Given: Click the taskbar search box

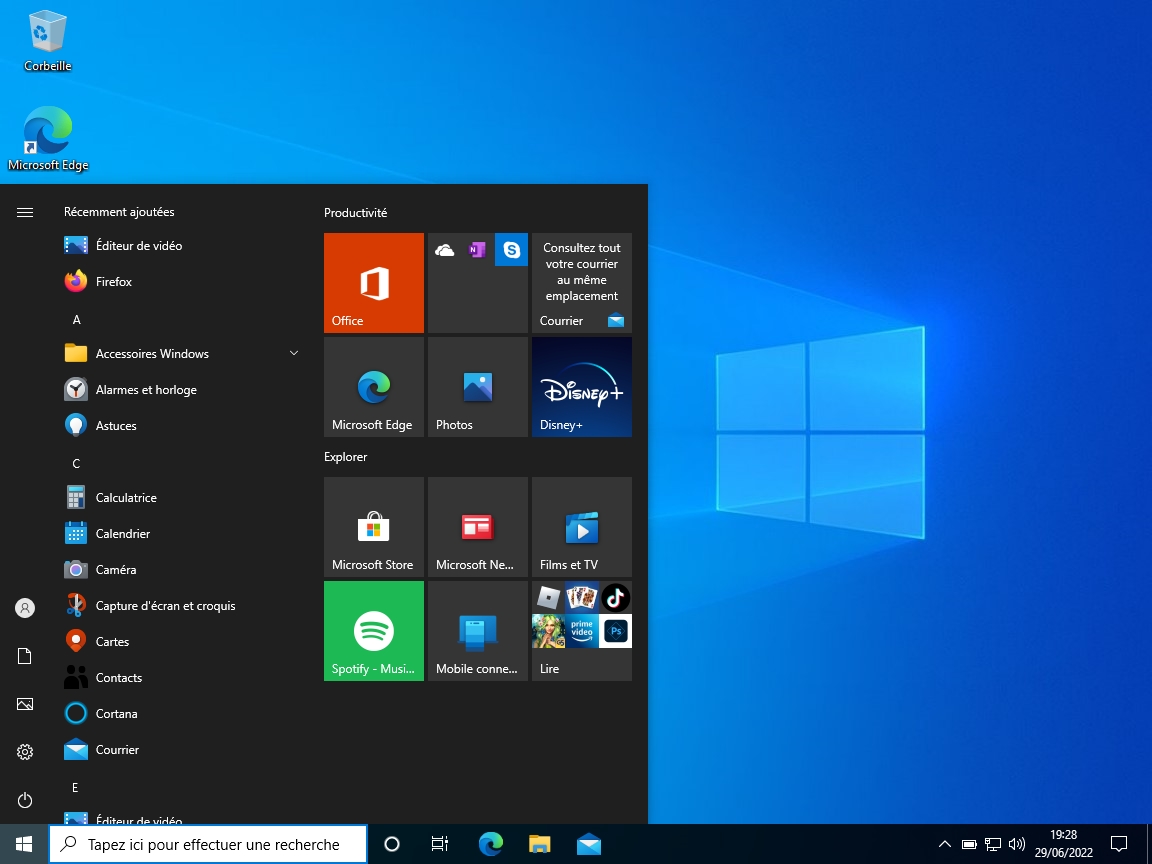Looking at the screenshot, I should point(208,844).
